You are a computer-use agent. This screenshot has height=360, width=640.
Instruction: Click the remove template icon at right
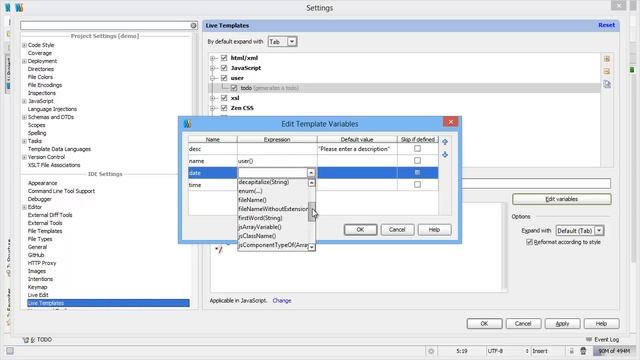click(x=607, y=71)
